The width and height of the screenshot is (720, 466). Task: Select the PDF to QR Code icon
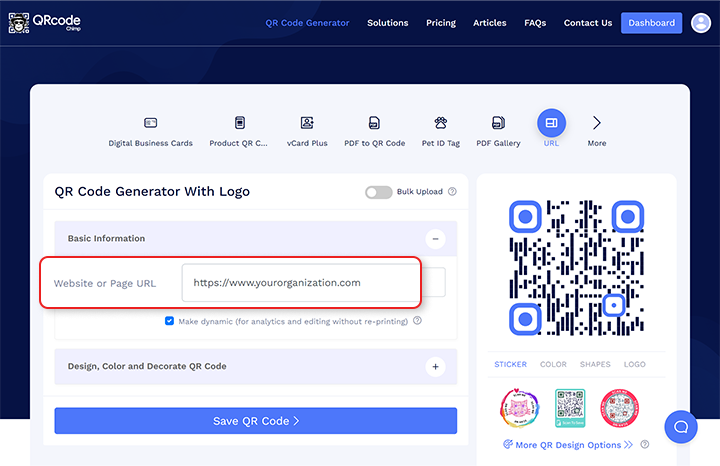[374, 123]
